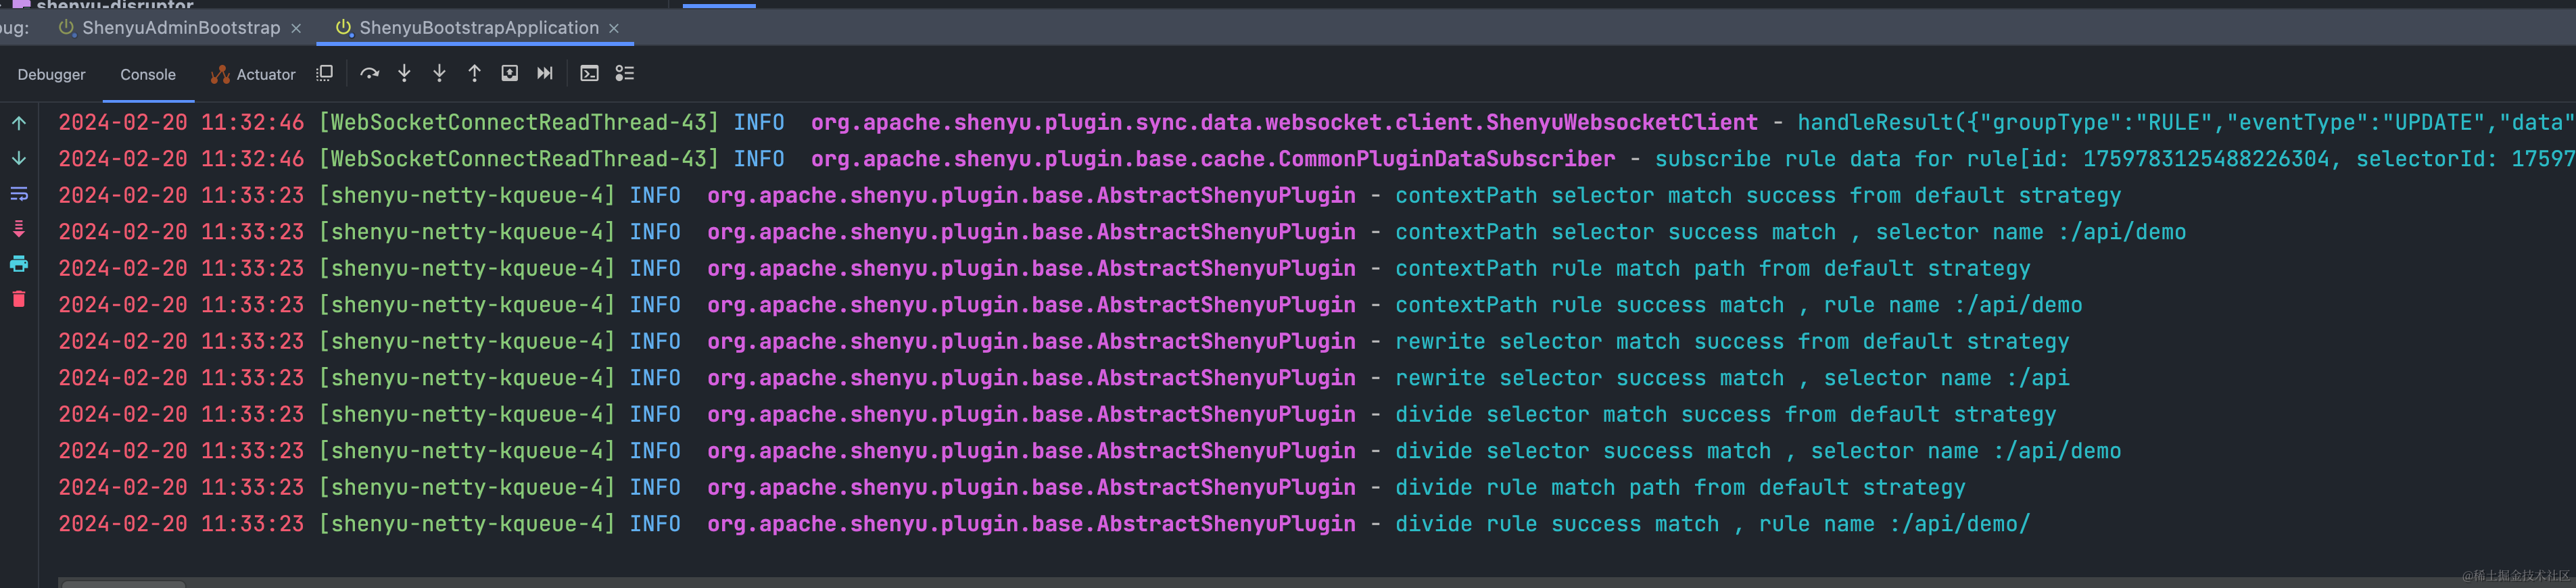Click the Run to Cursor icon
Viewport: 2576px width, 588px height.
click(544, 73)
